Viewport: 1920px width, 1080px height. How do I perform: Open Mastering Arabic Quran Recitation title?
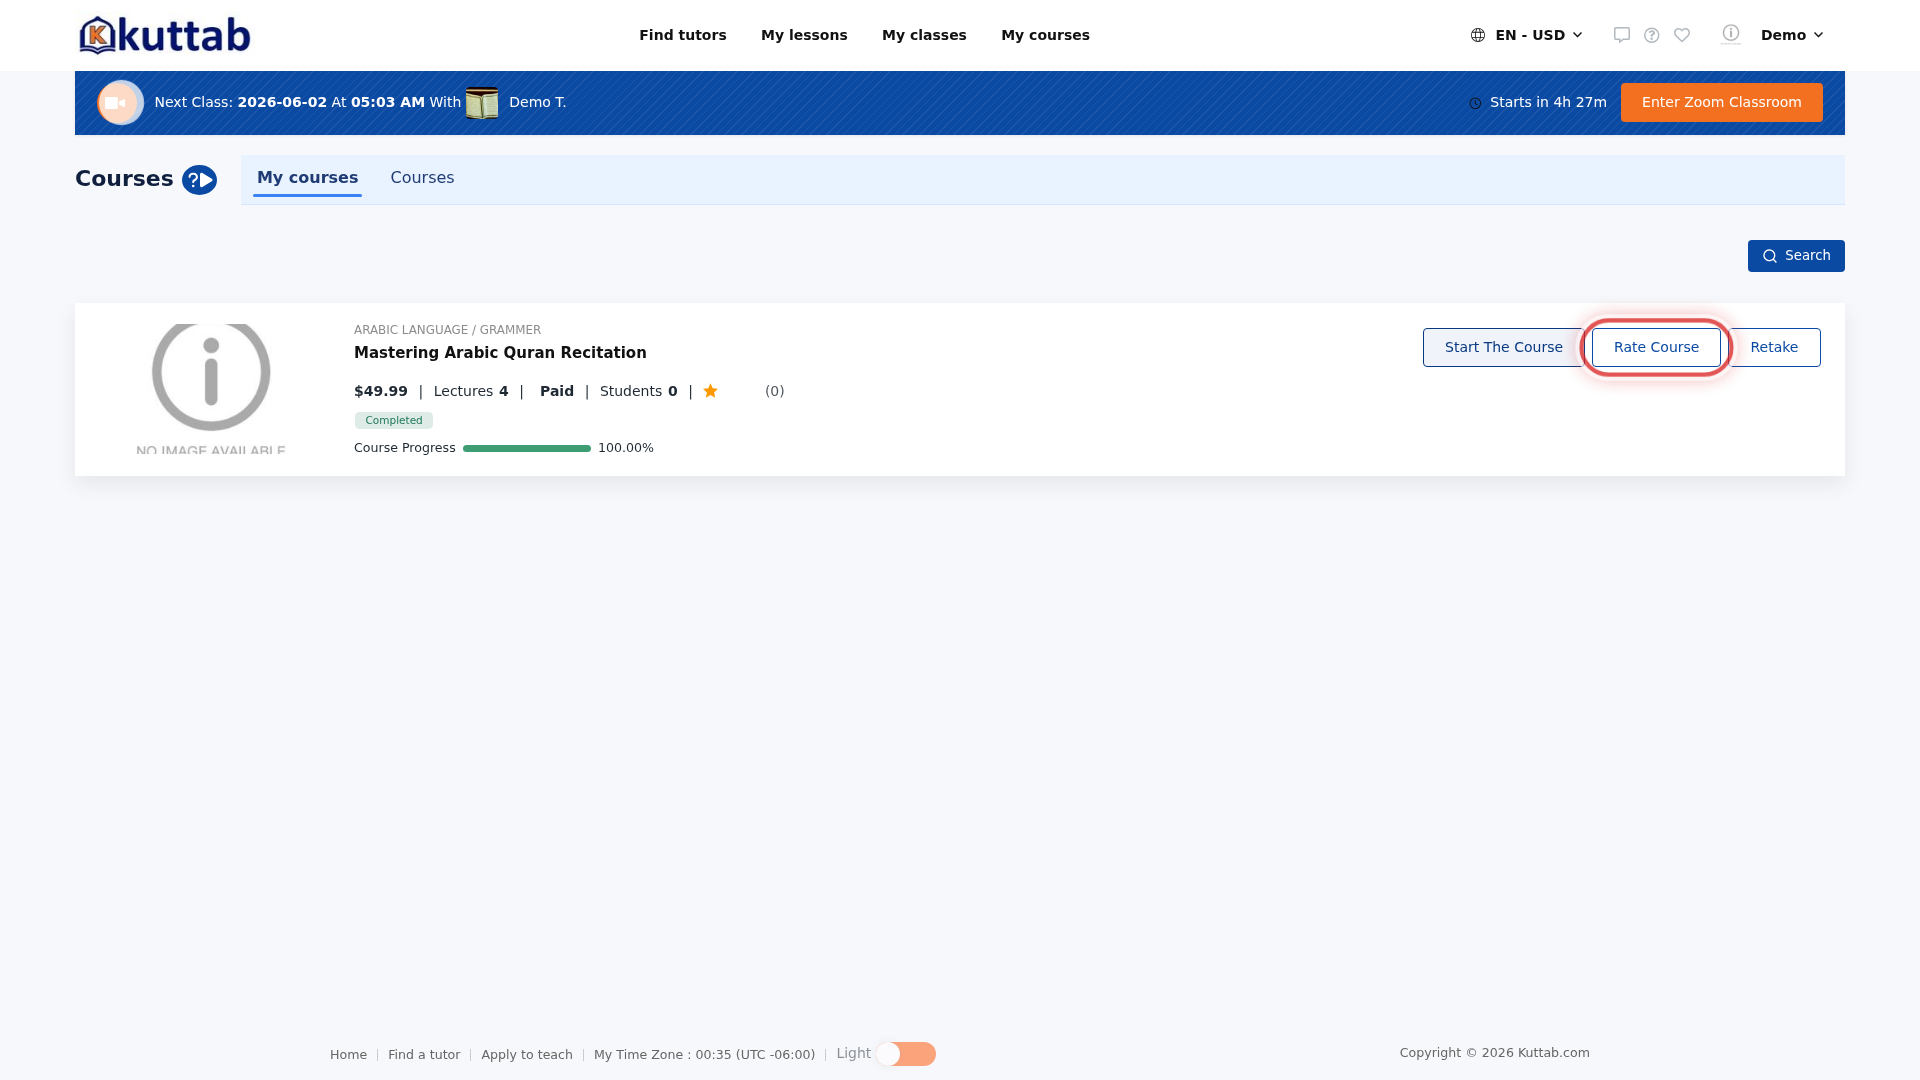500,353
